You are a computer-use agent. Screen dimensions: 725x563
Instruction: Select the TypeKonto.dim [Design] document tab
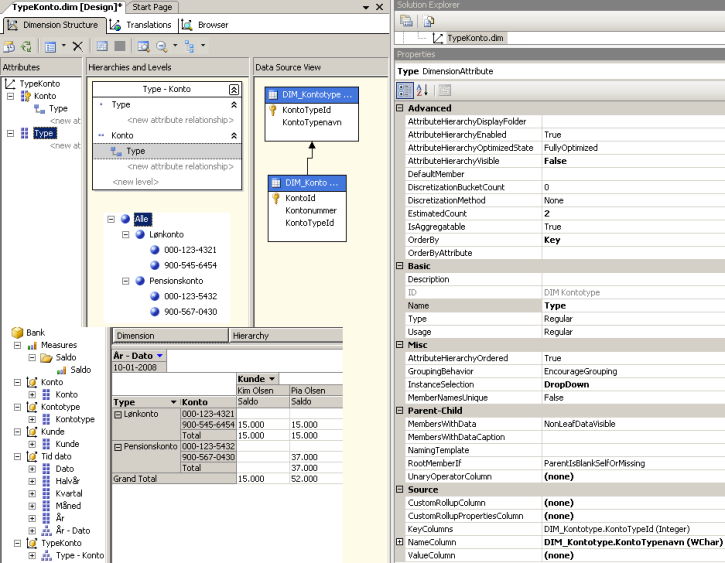[65, 7]
